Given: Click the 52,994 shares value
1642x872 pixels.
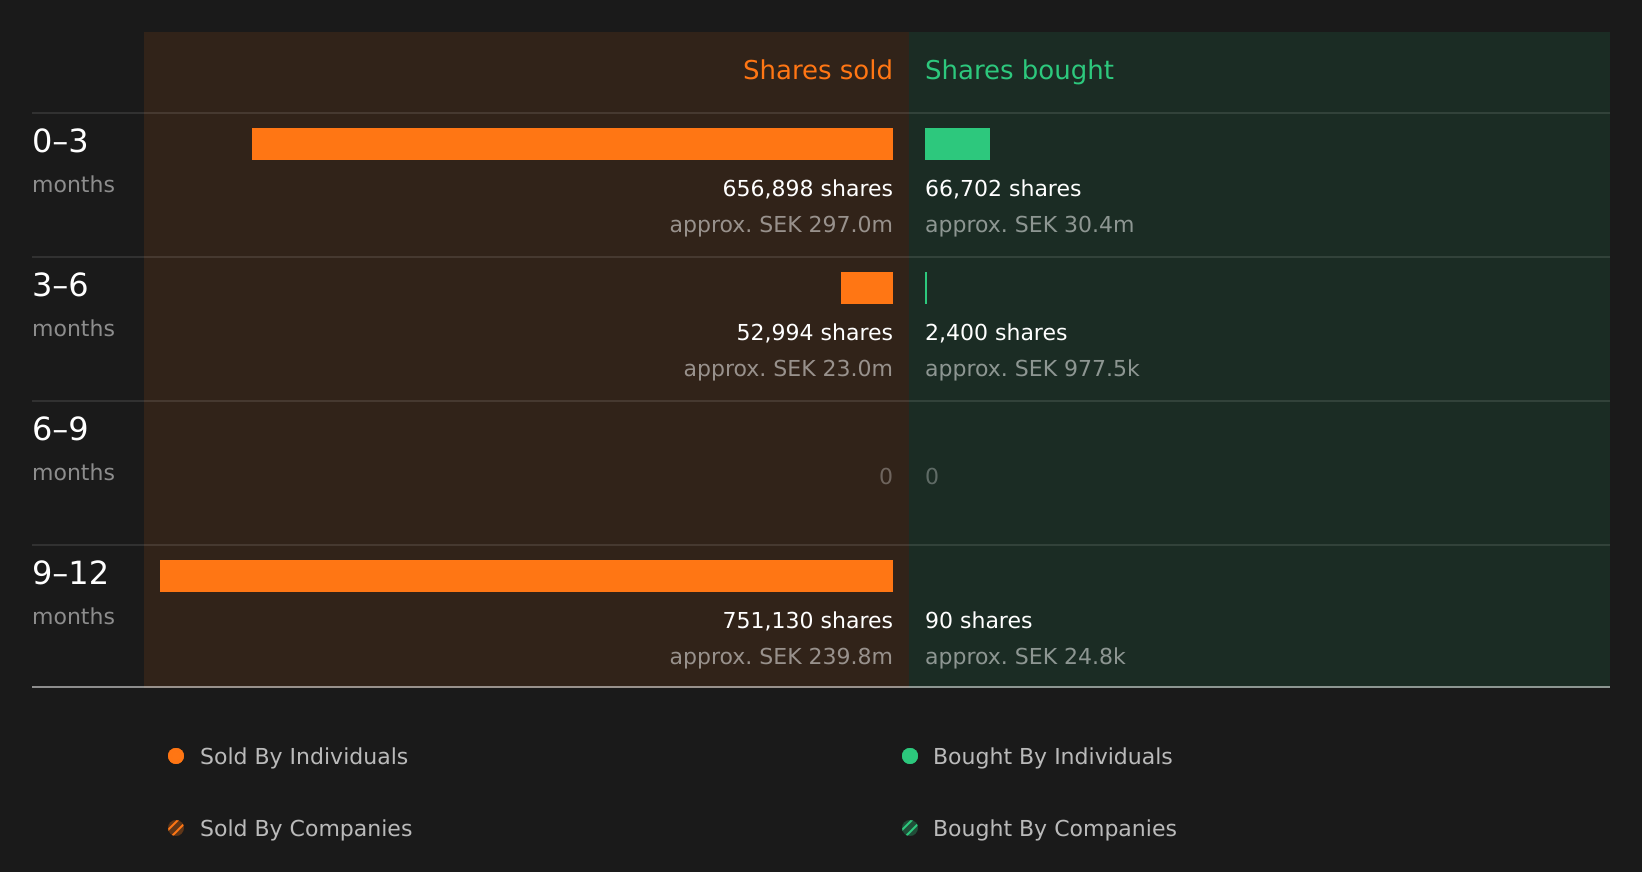Looking at the screenshot, I should click(x=814, y=333).
